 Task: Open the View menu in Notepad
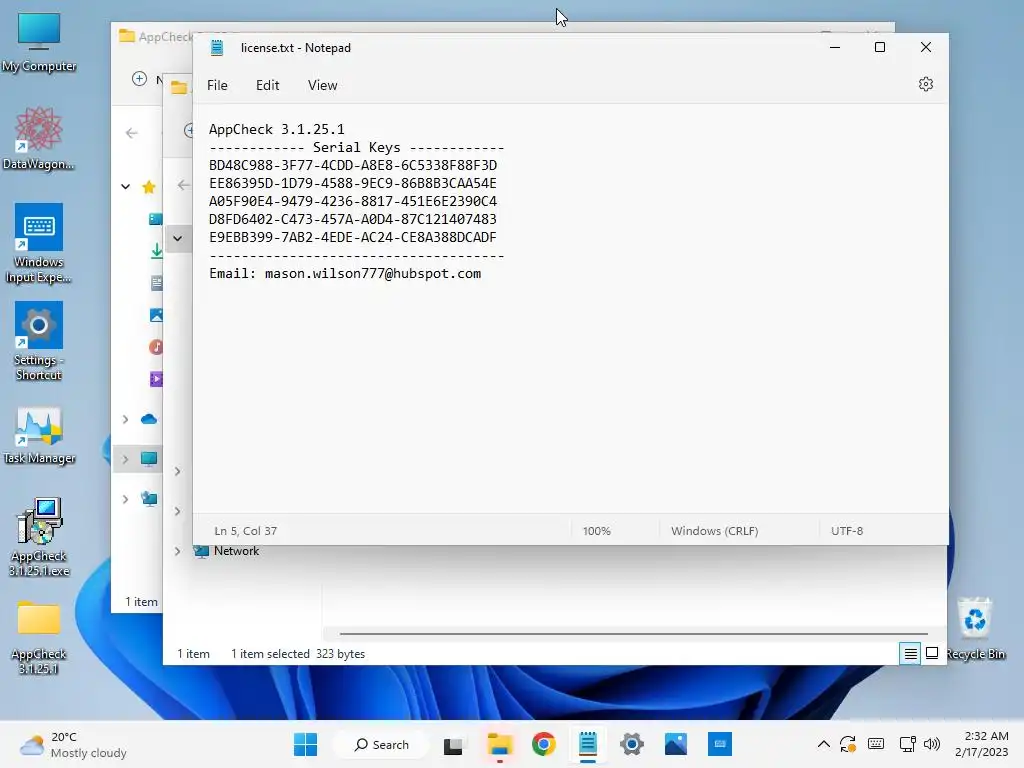point(323,85)
